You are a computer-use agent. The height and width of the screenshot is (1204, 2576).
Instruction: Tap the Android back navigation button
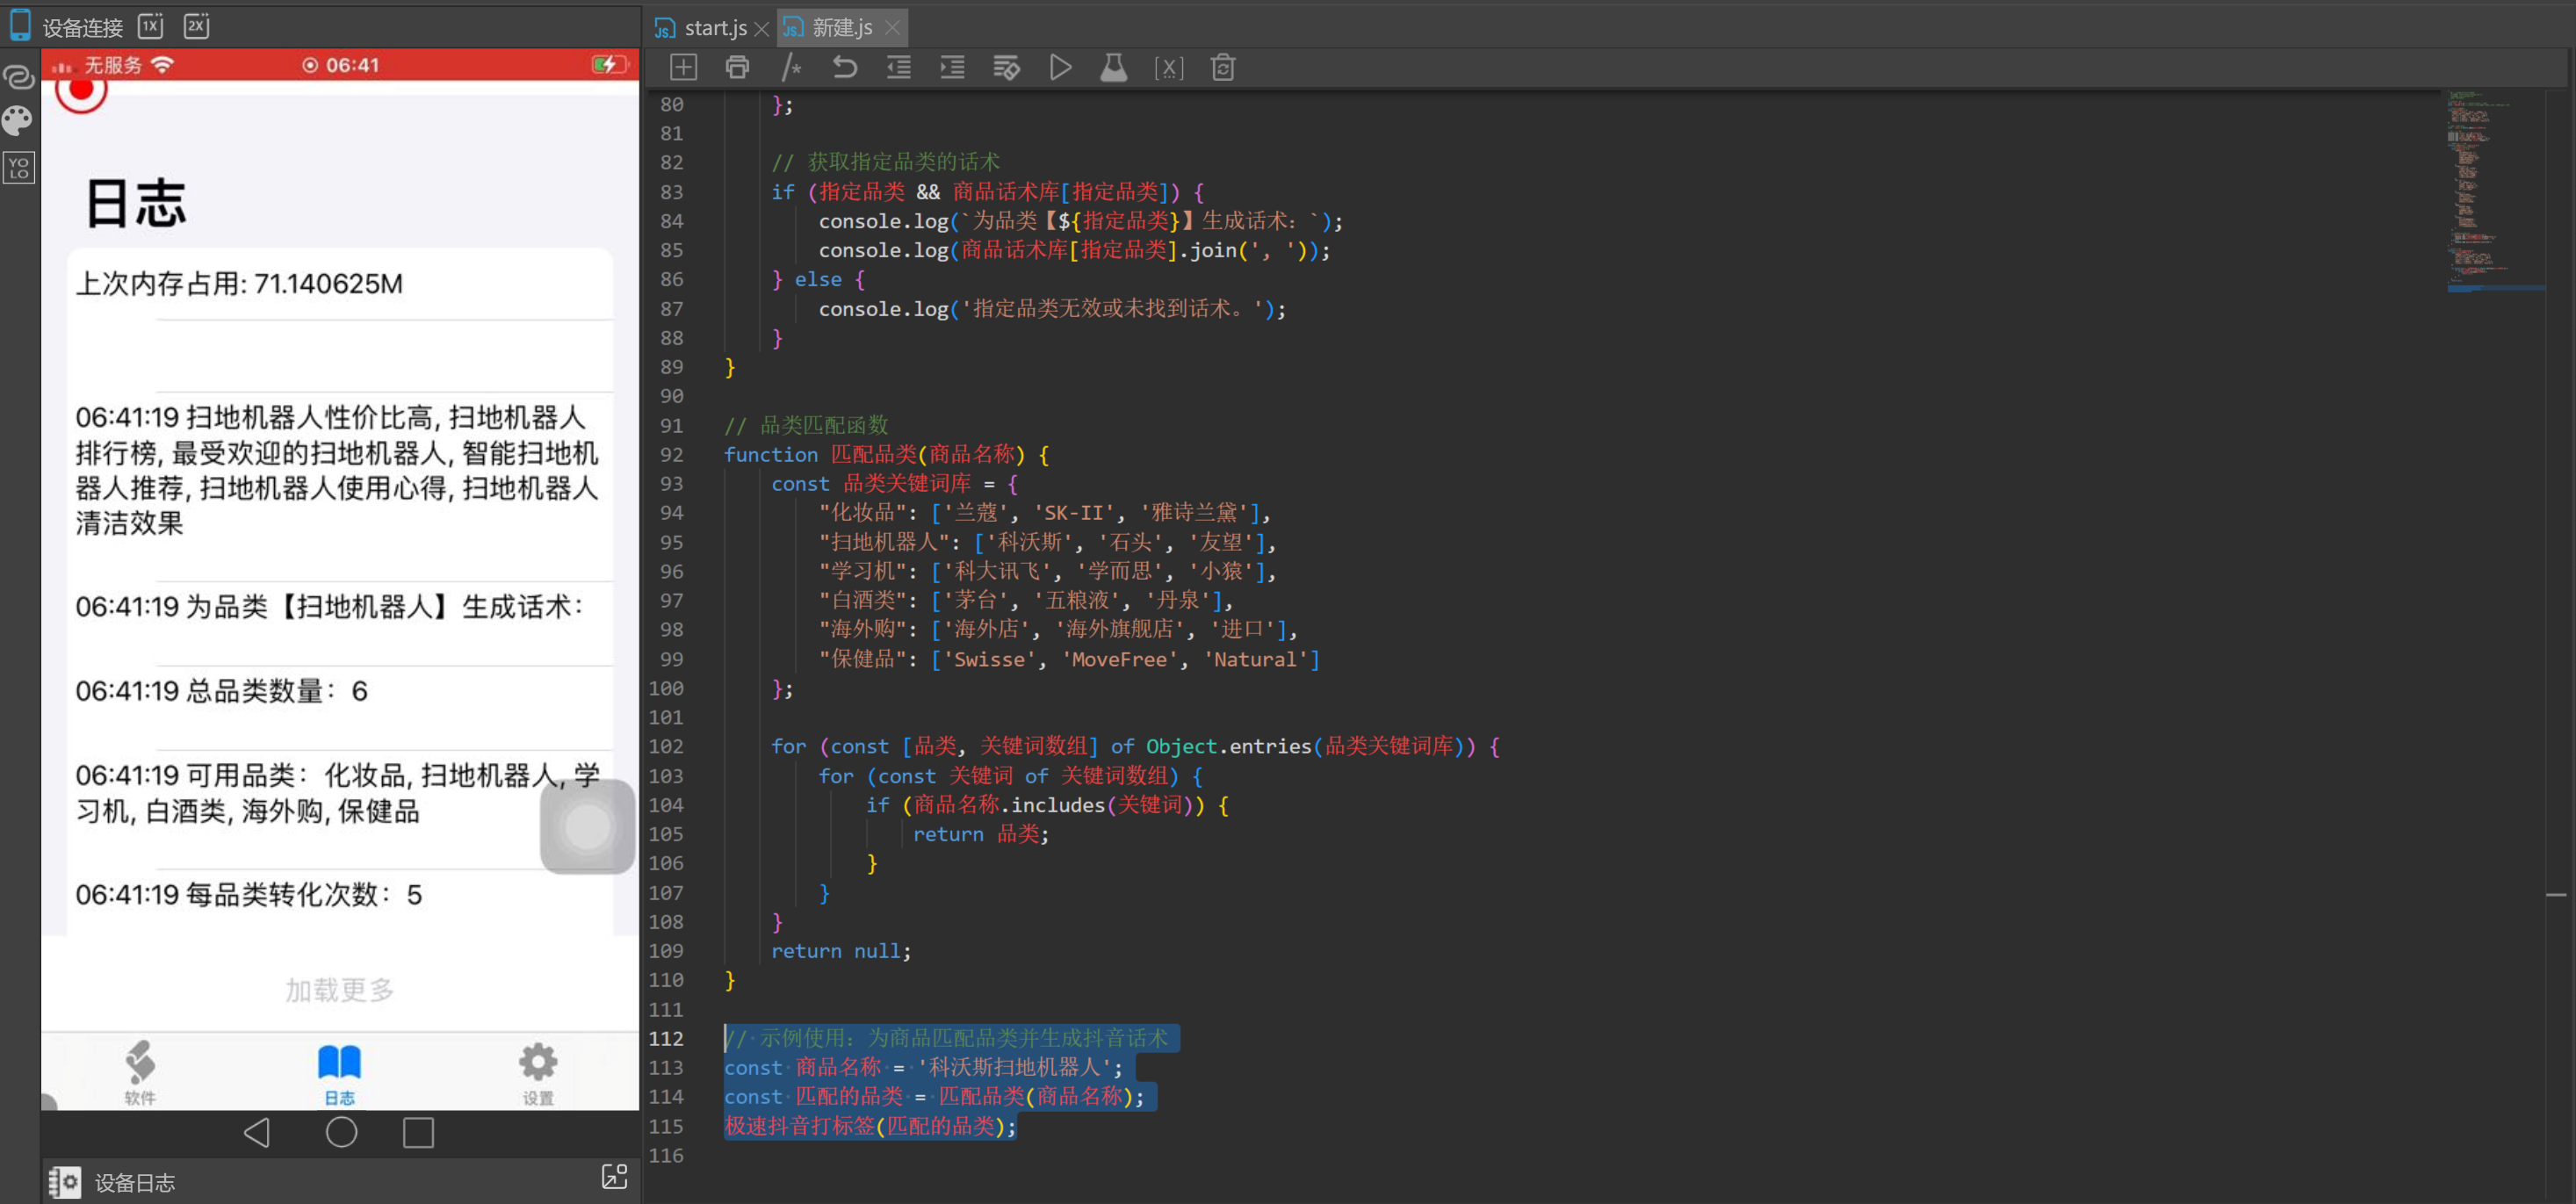click(257, 1132)
